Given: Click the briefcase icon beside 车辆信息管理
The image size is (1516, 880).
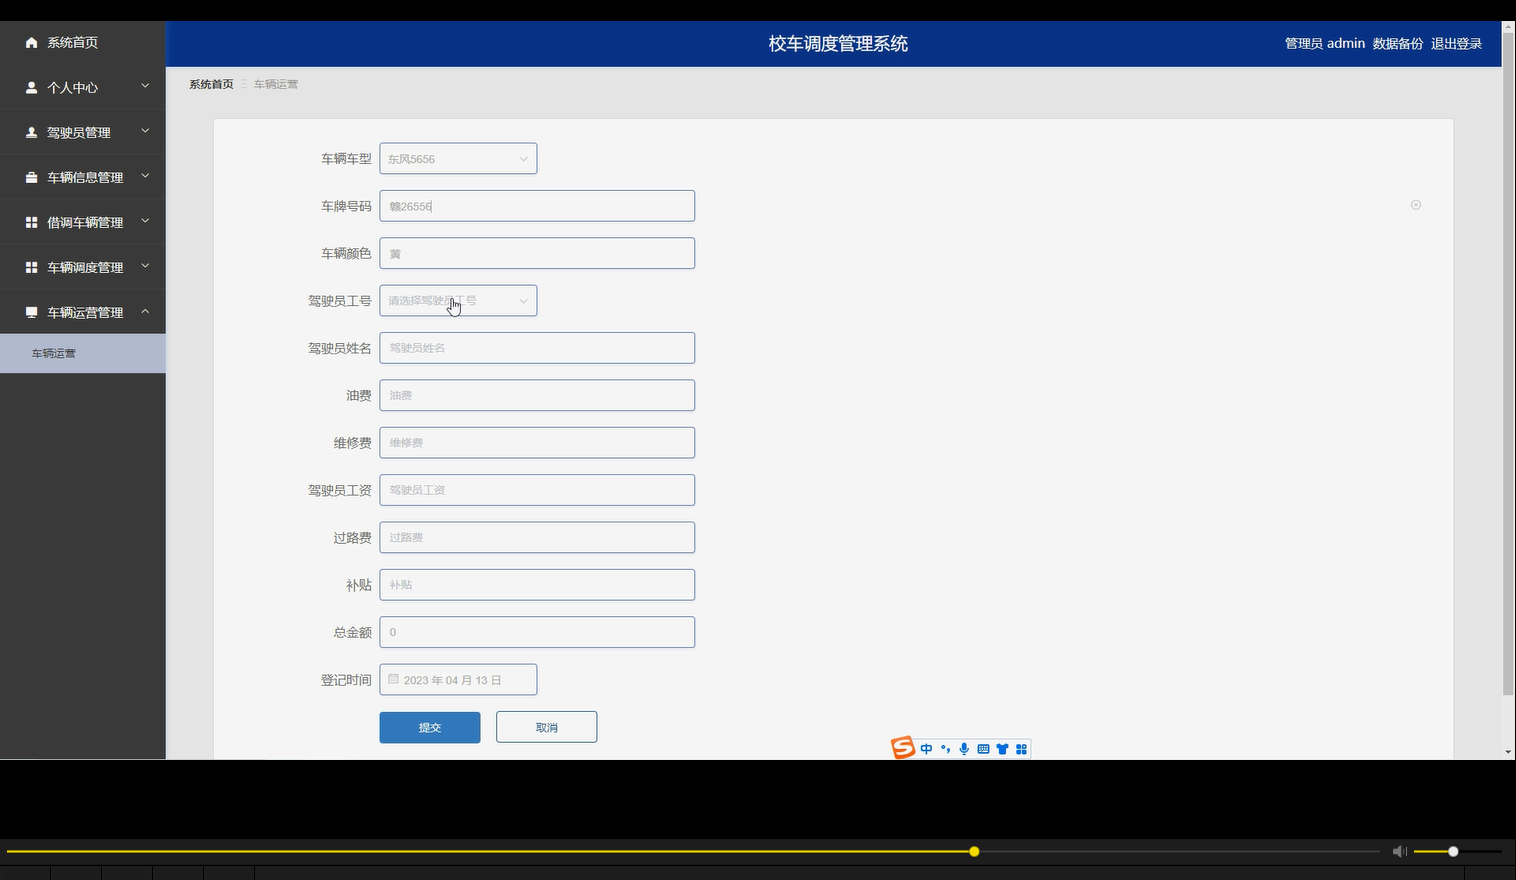Looking at the screenshot, I should [x=31, y=178].
